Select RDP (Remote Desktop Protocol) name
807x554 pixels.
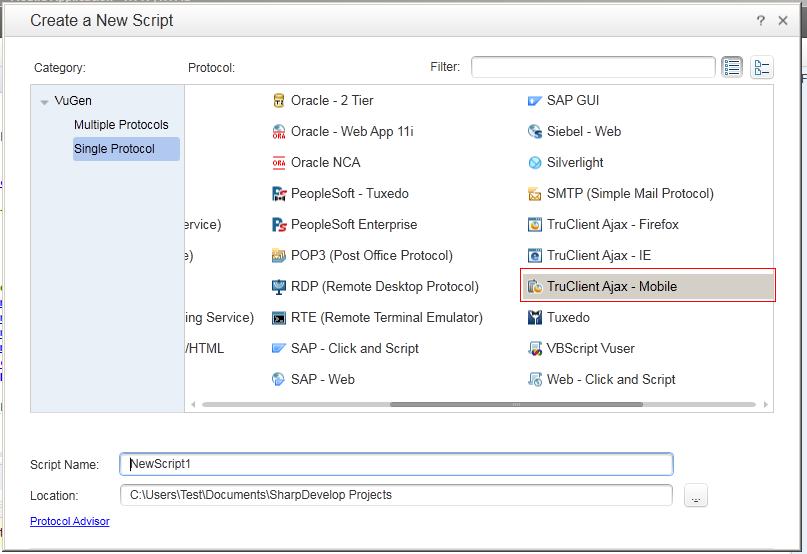[x=384, y=287]
